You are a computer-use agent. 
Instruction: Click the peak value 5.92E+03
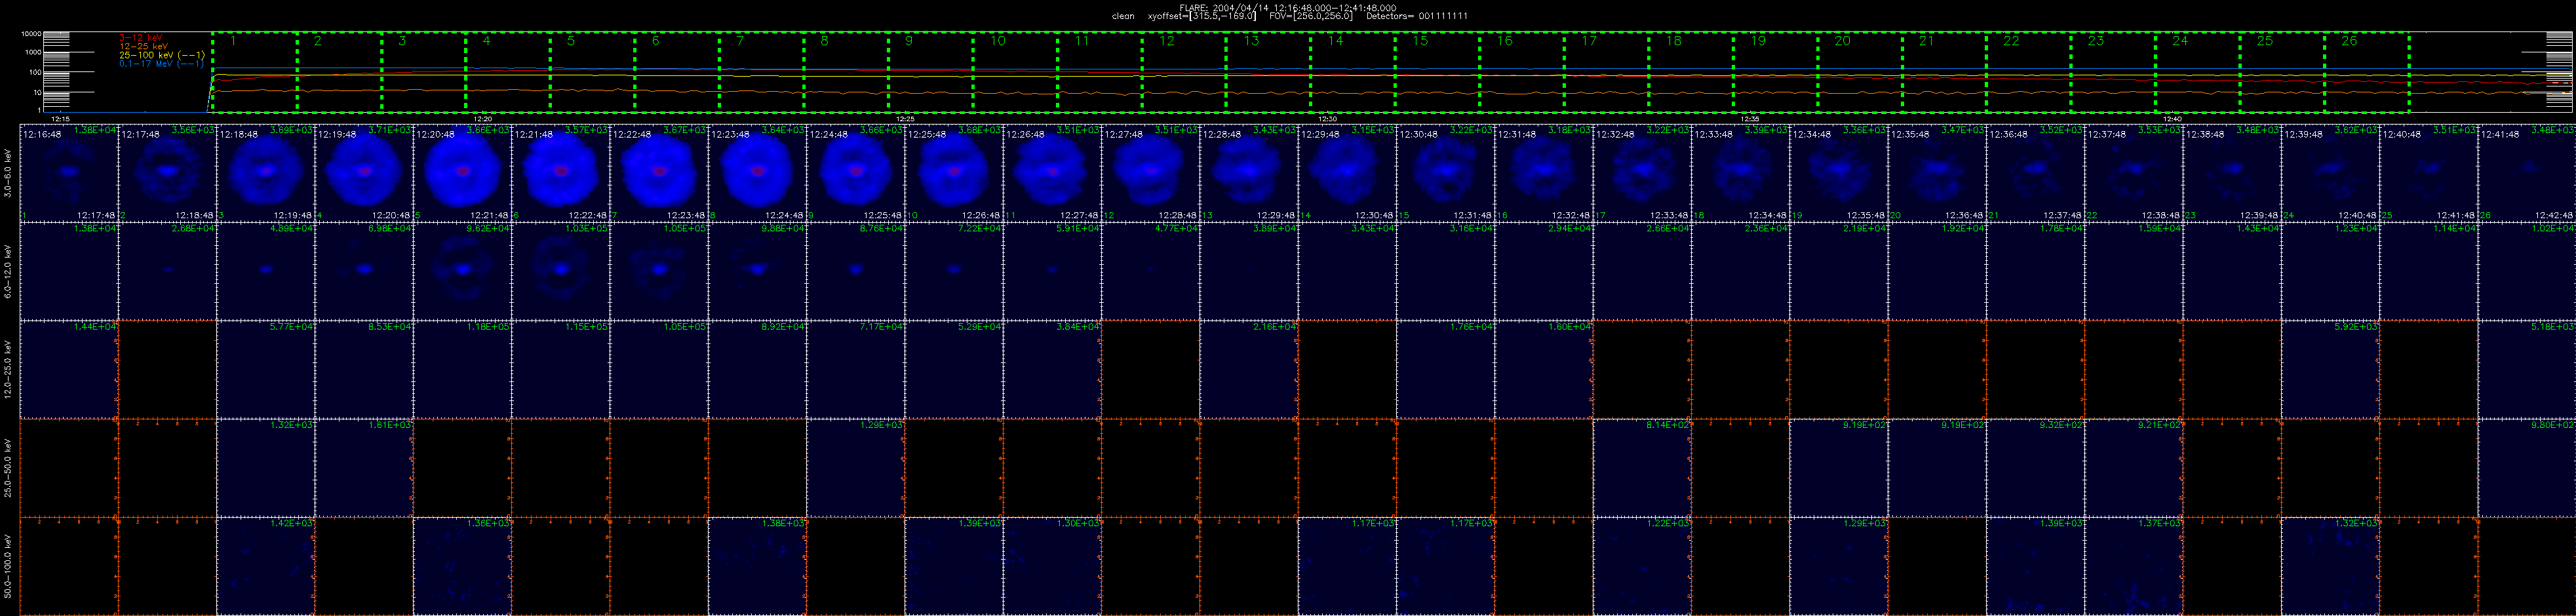coord(2356,327)
